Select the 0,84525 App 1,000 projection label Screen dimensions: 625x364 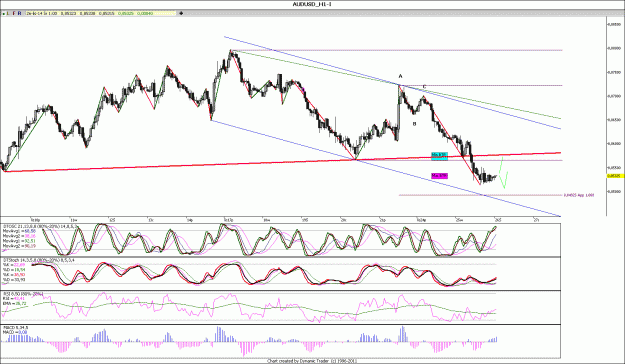coord(579,195)
